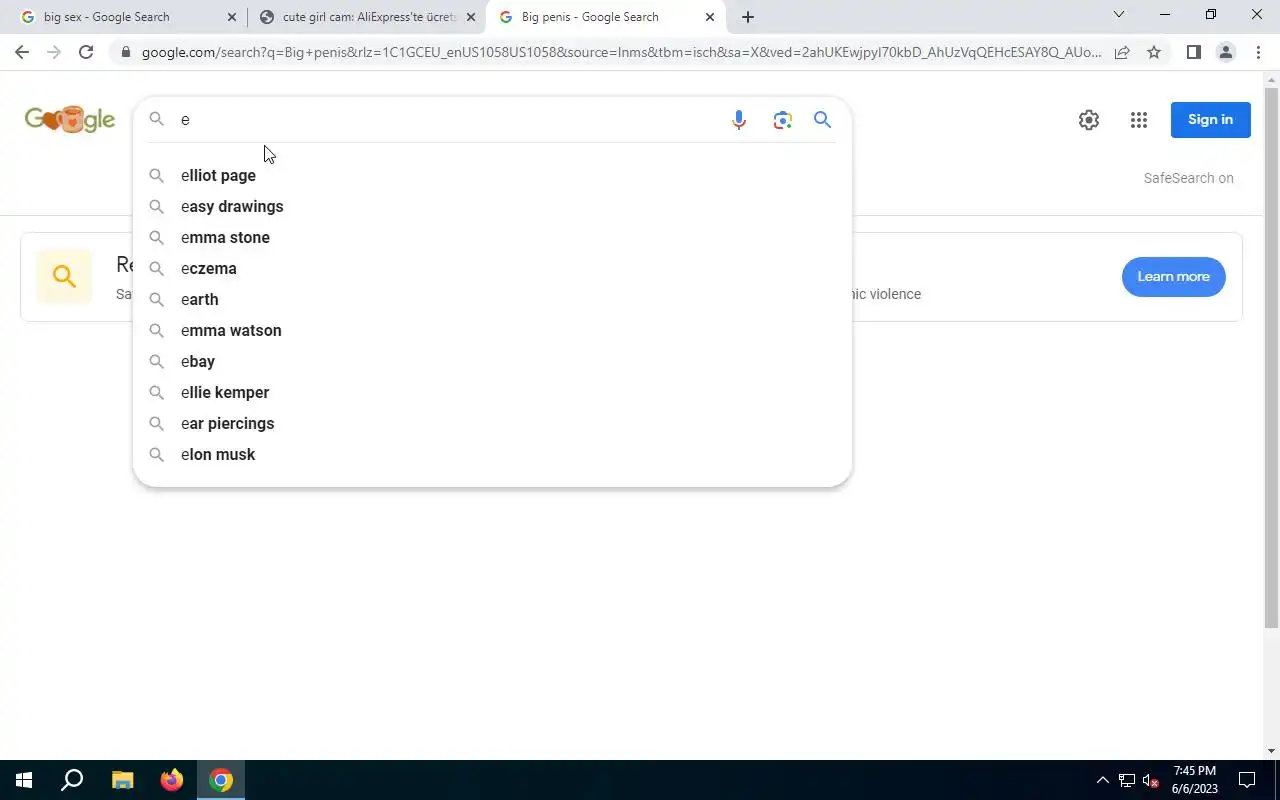Image resolution: width=1280 pixels, height=800 pixels.
Task: Open the Google apps grid
Action: (x=1139, y=120)
